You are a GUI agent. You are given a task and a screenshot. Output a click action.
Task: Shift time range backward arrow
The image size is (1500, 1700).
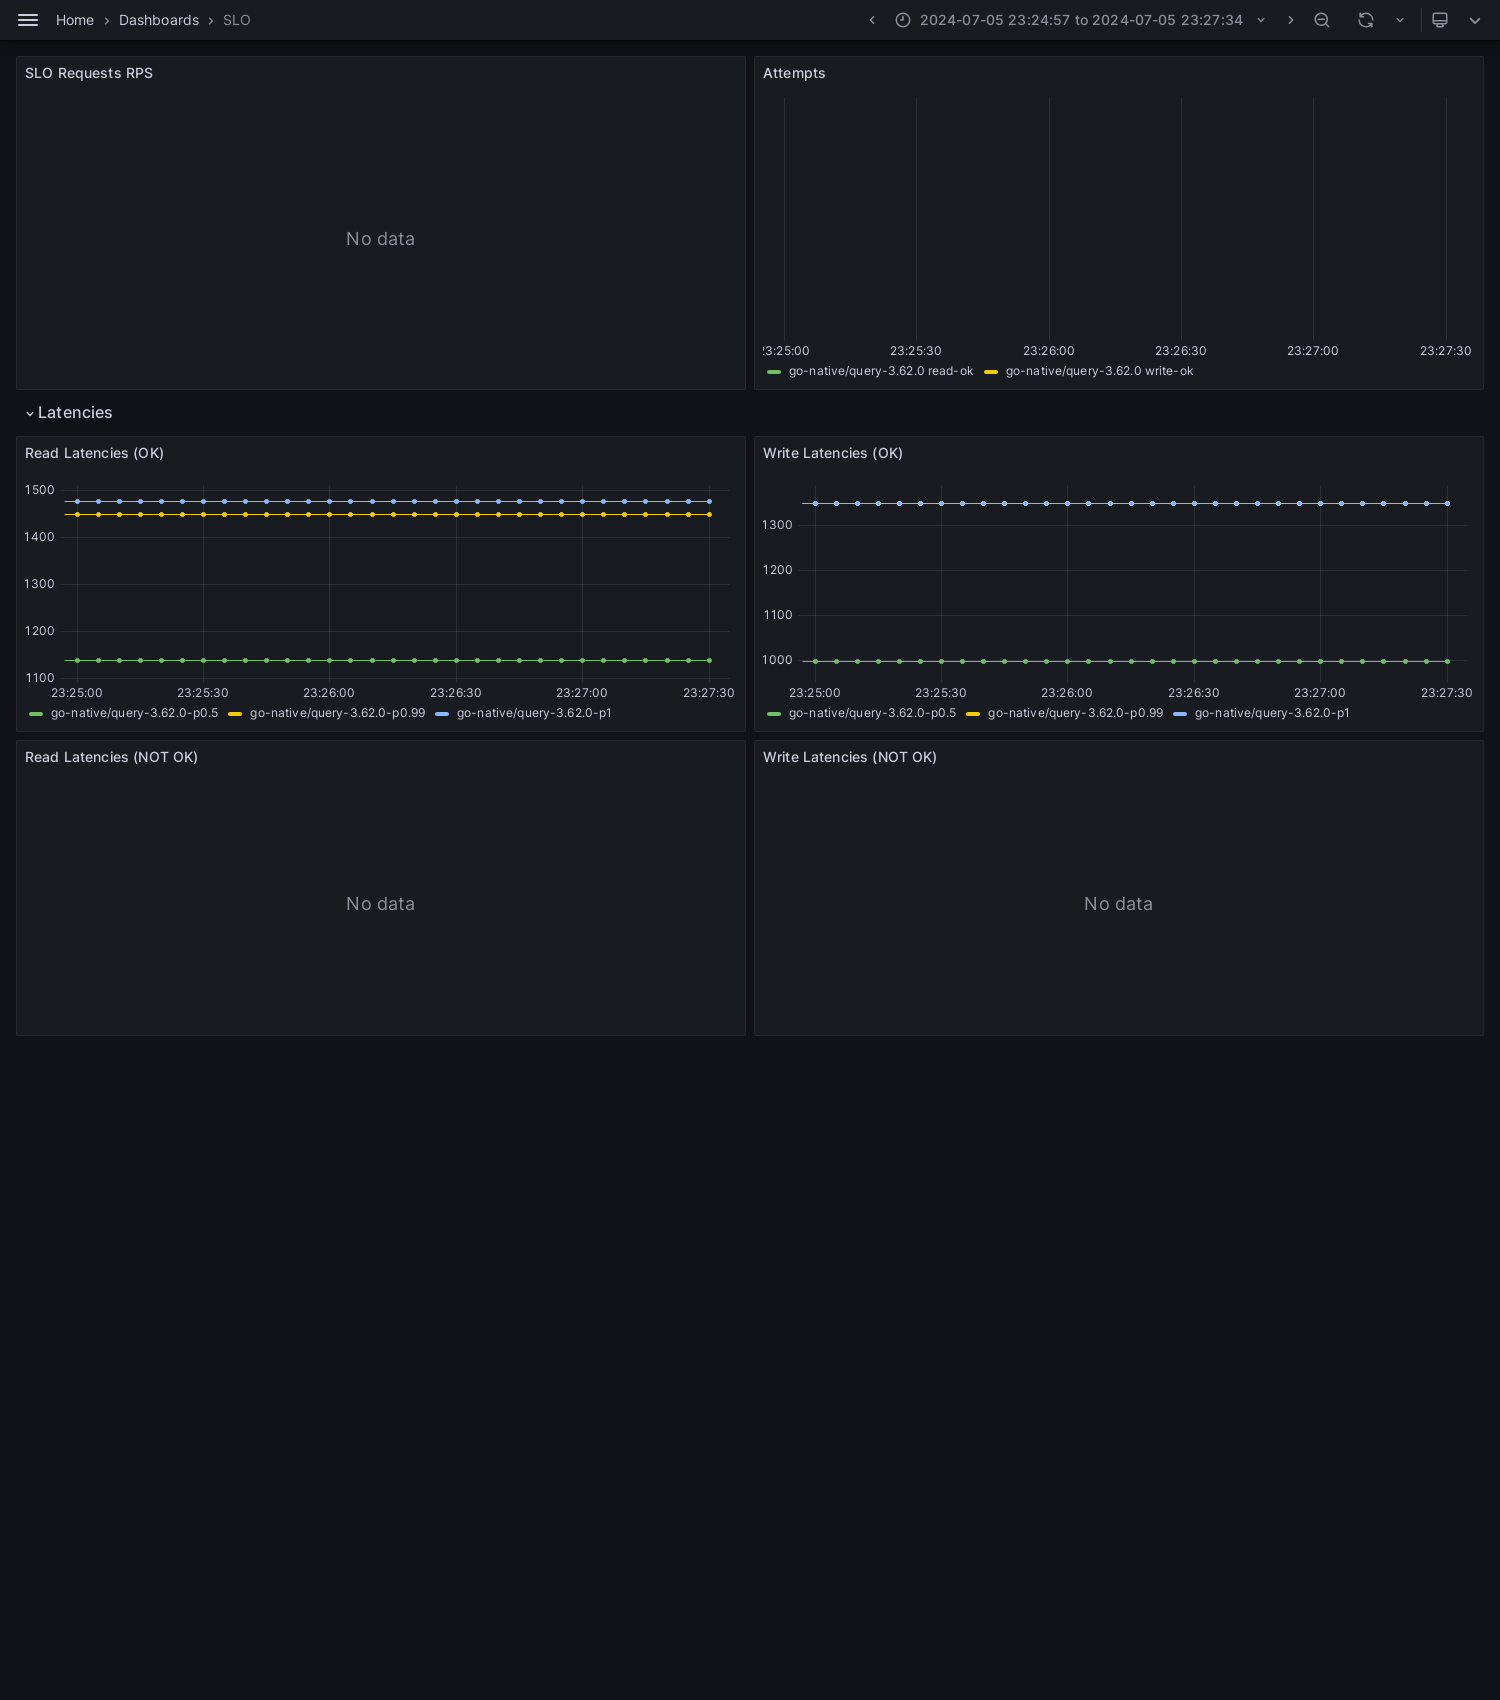click(872, 20)
